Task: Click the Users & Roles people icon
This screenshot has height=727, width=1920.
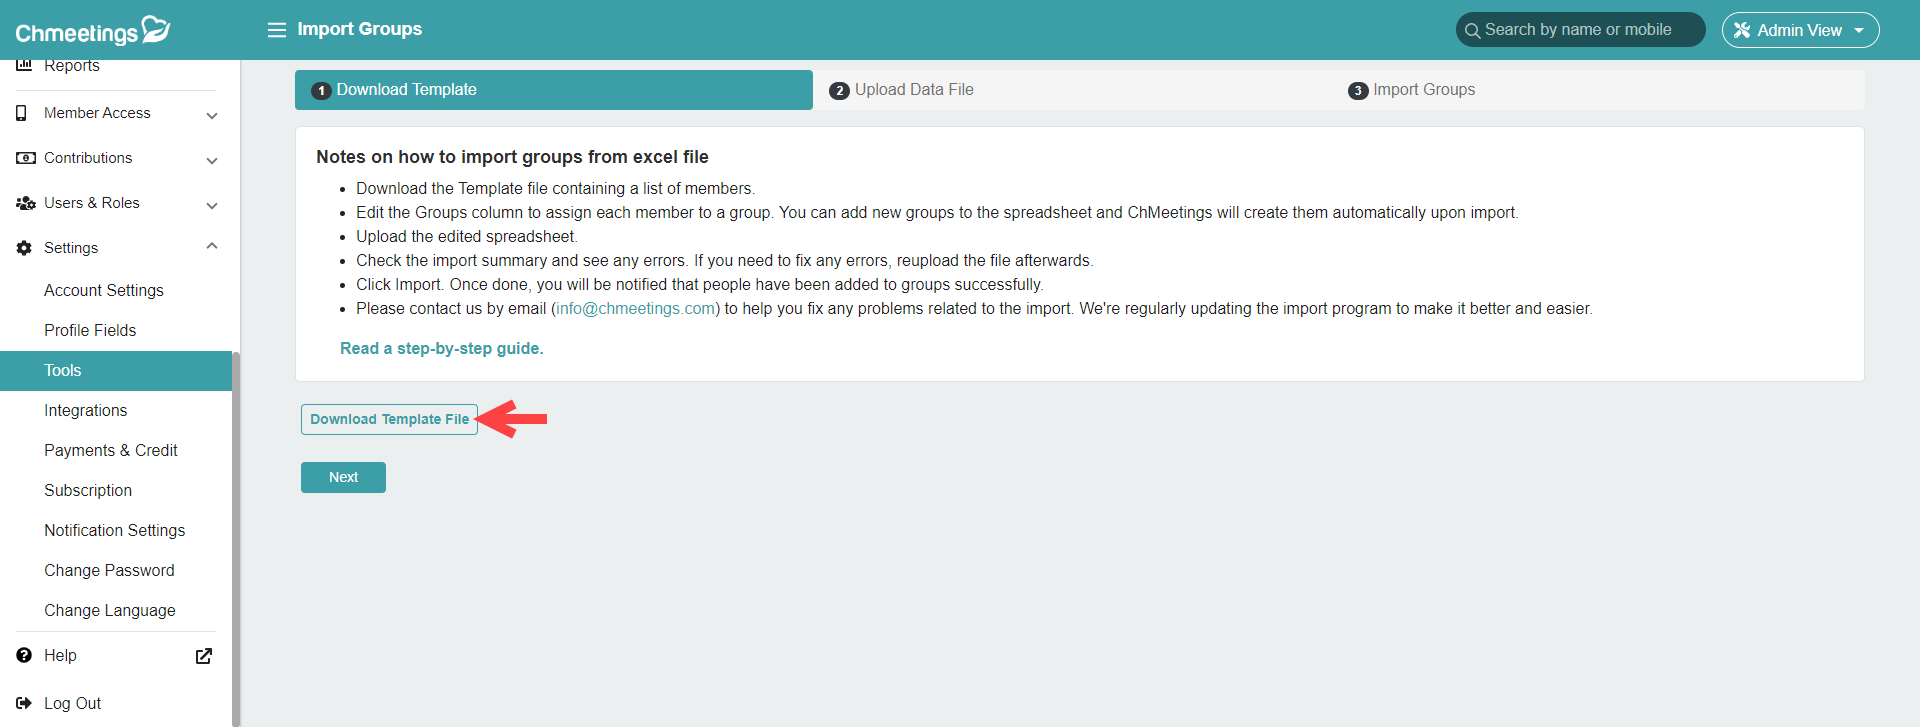Action: point(25,203)
